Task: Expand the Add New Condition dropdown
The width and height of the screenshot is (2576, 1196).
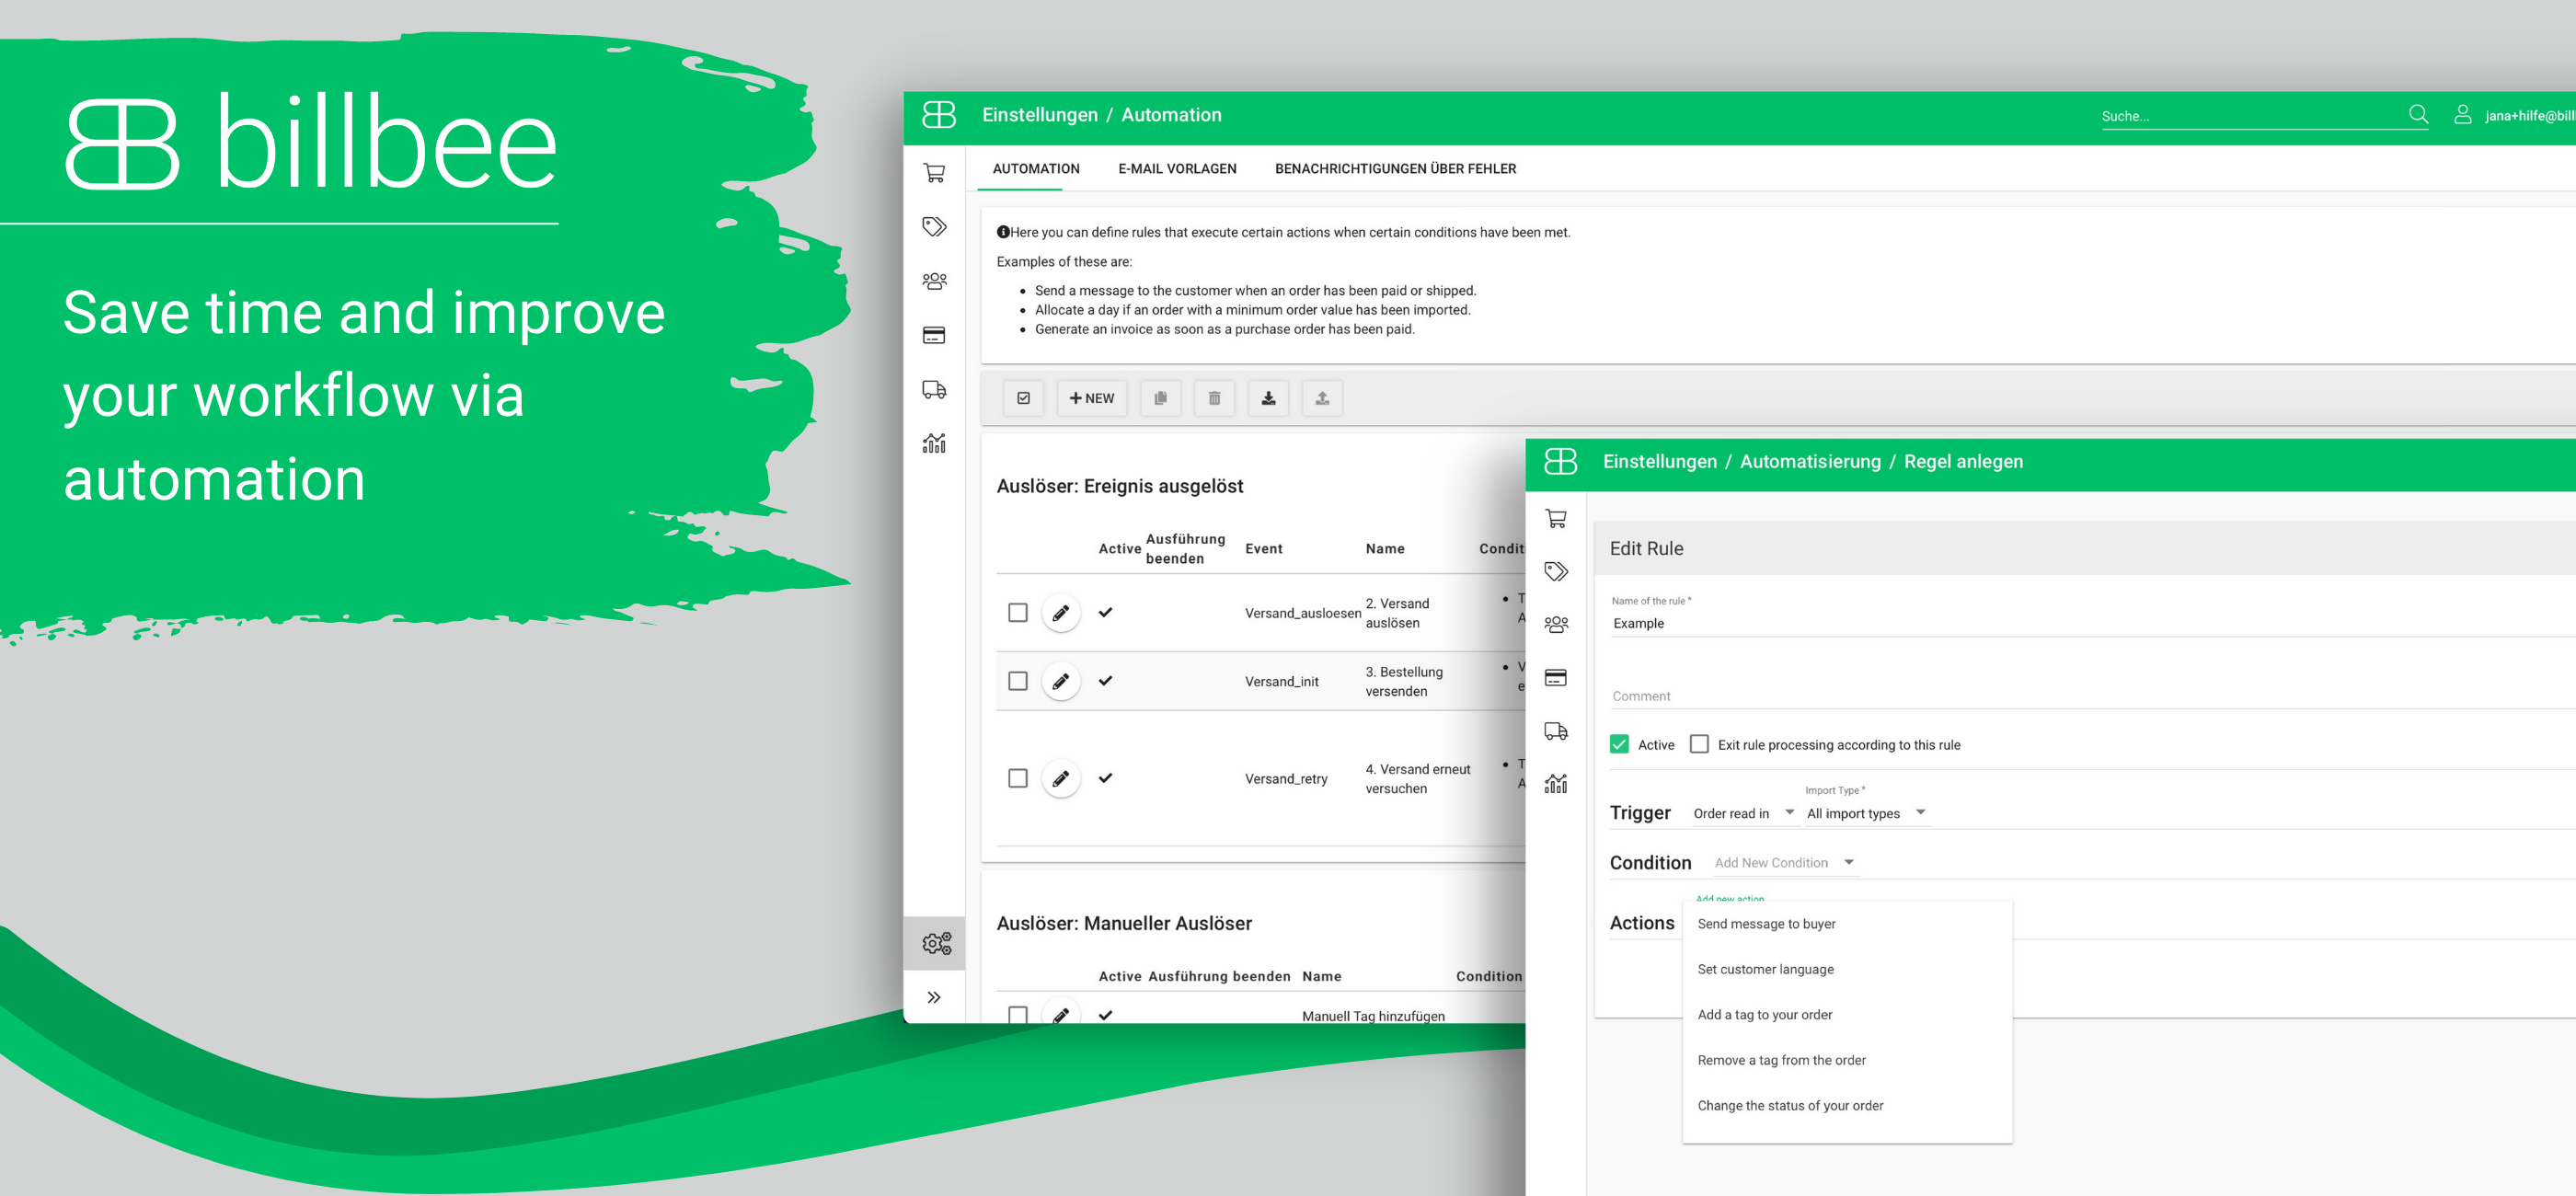Action: click(x=1783, y=862)
